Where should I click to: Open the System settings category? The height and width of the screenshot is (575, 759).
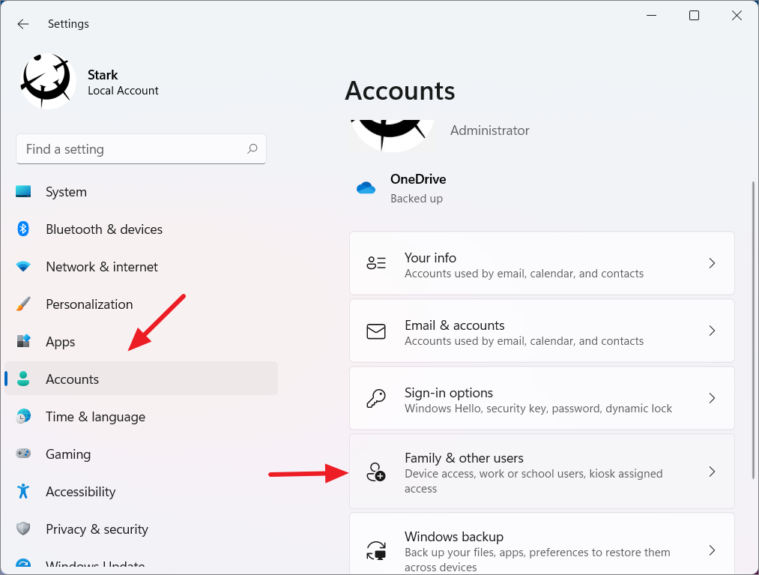pyautogui.click(x=141, y=192)
